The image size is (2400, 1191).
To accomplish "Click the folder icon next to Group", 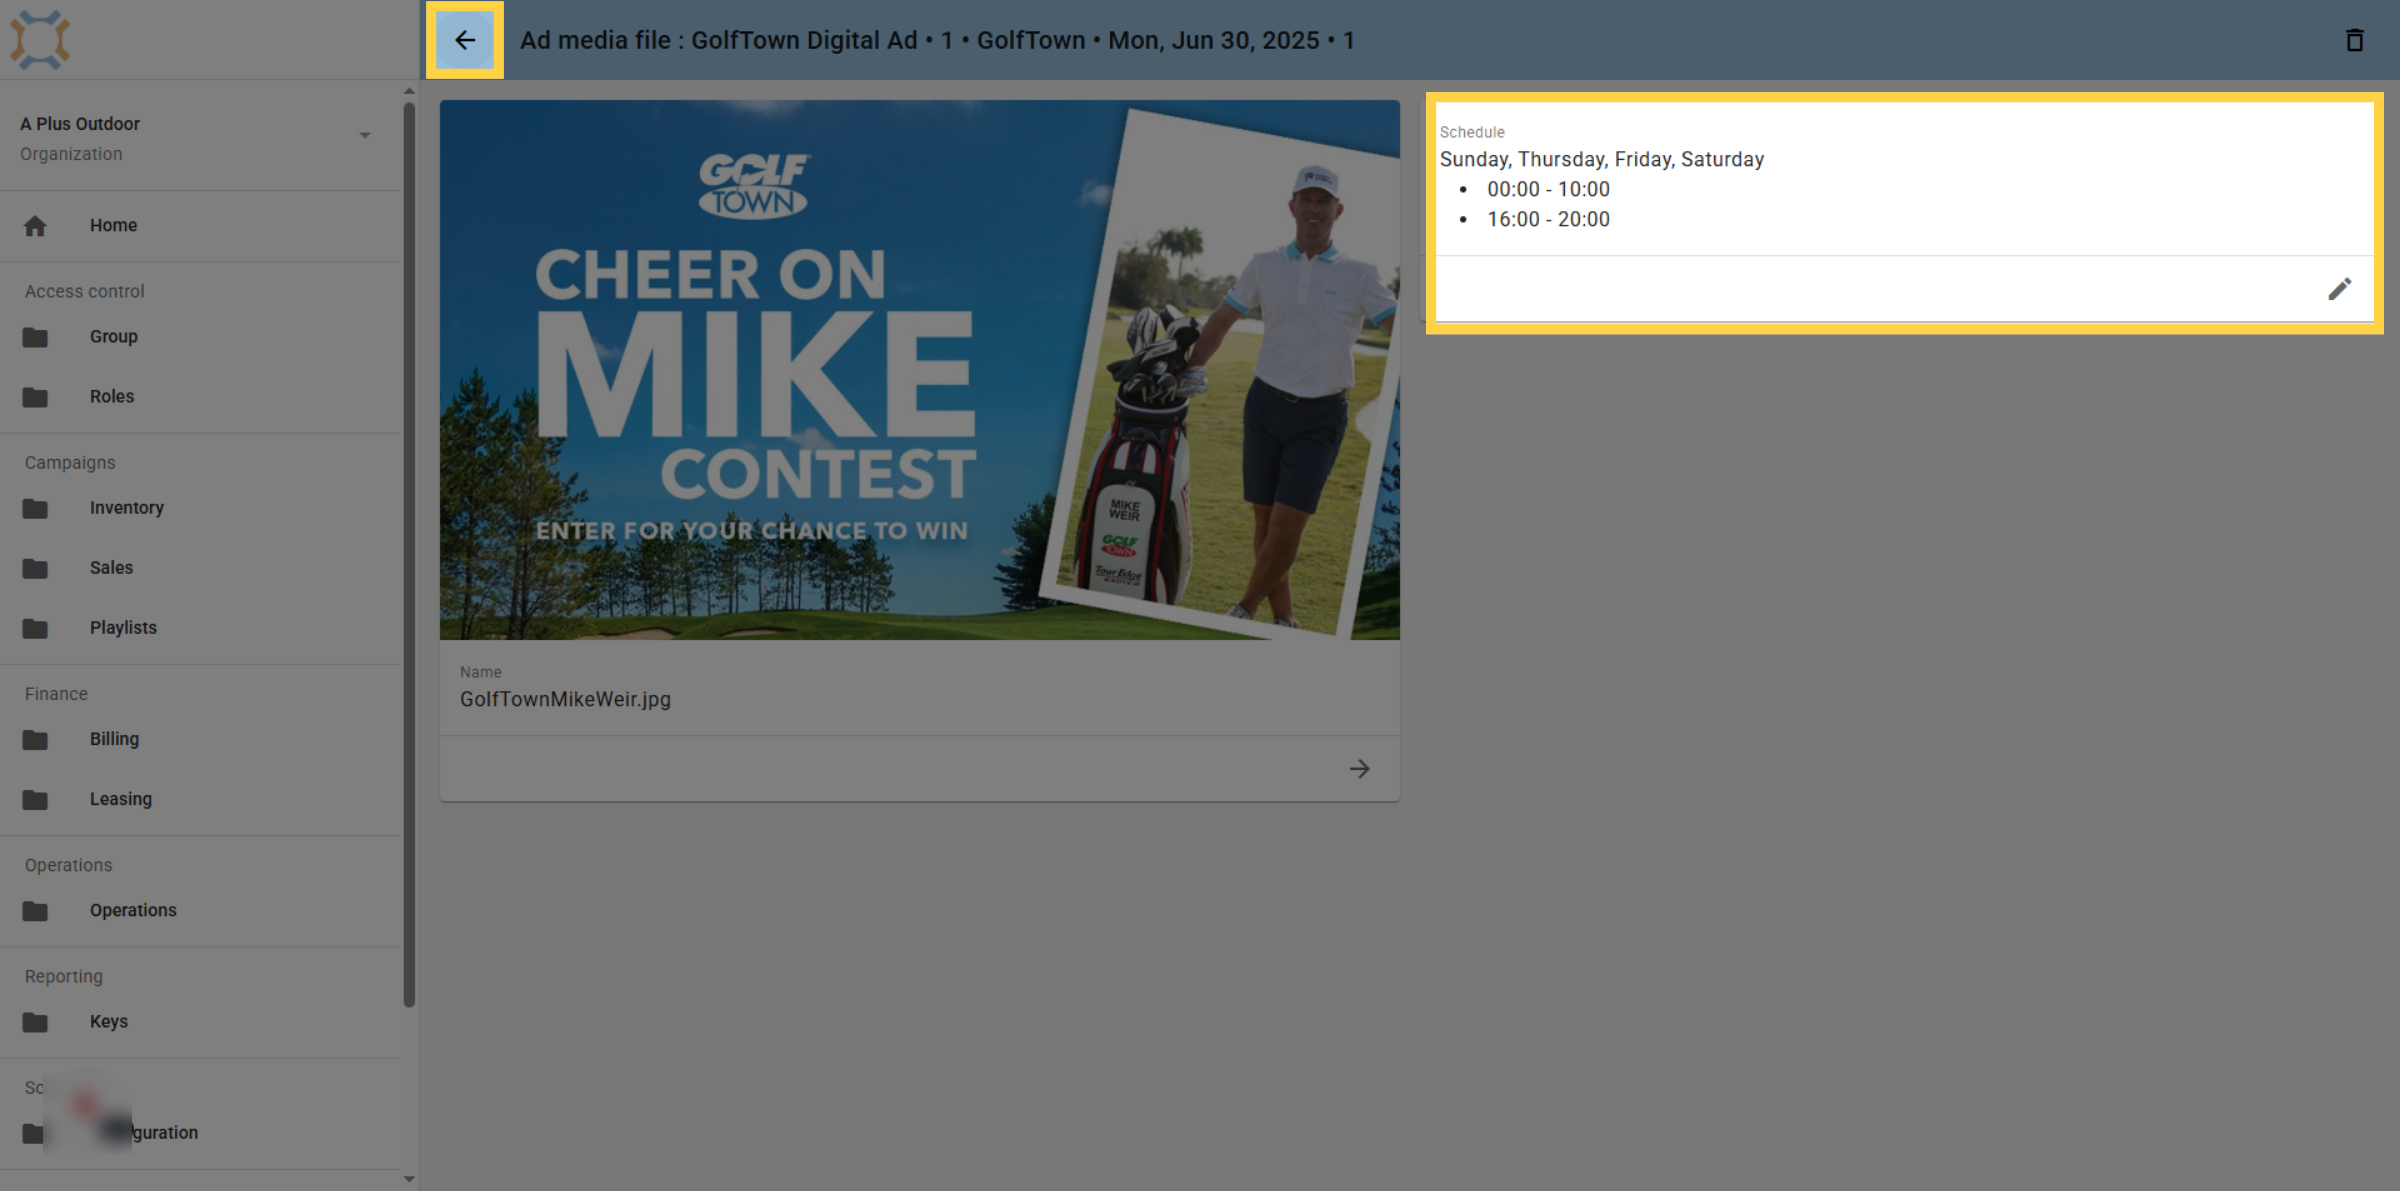I will pos(35,337).
